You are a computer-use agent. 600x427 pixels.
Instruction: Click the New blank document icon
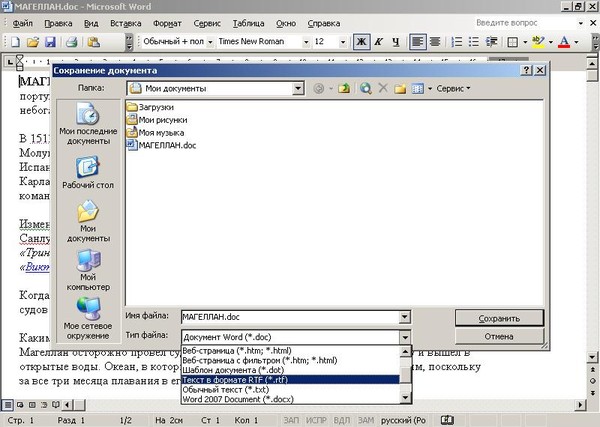tap(16, 42)
